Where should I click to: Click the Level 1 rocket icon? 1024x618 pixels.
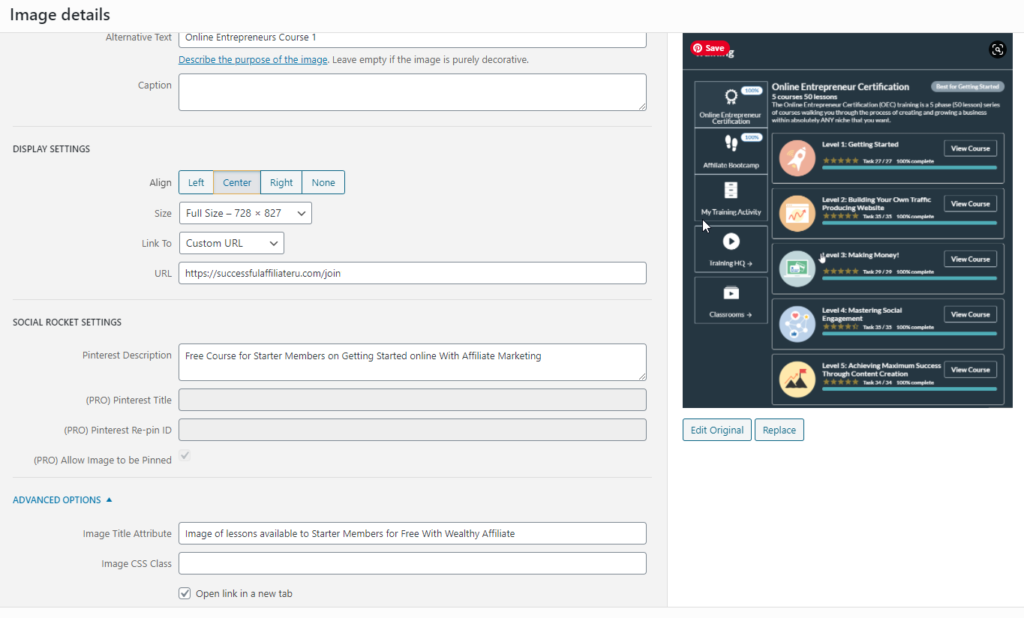(797, 158)
